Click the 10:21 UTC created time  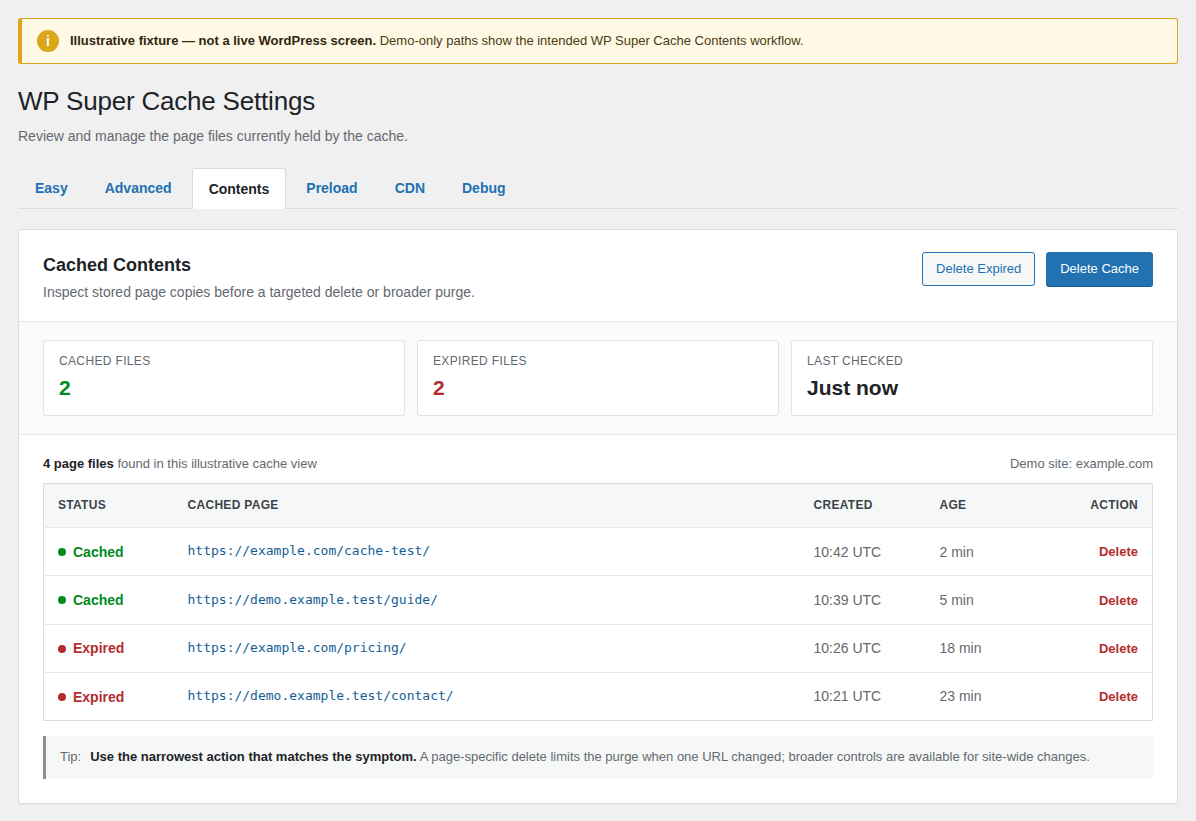[x=847, y=697]
